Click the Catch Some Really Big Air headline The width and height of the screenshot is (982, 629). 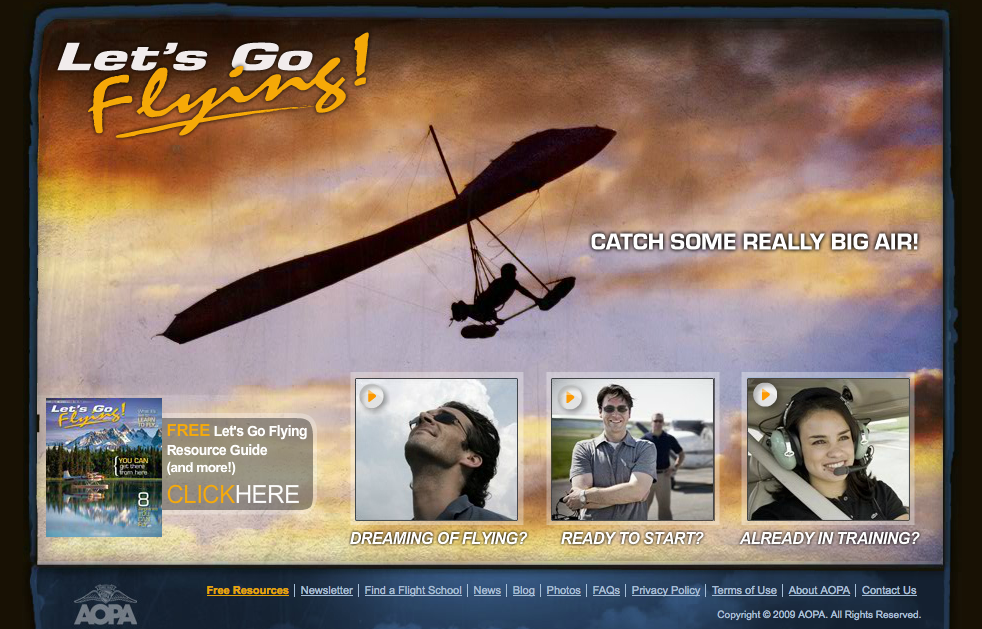pos(755,242)
